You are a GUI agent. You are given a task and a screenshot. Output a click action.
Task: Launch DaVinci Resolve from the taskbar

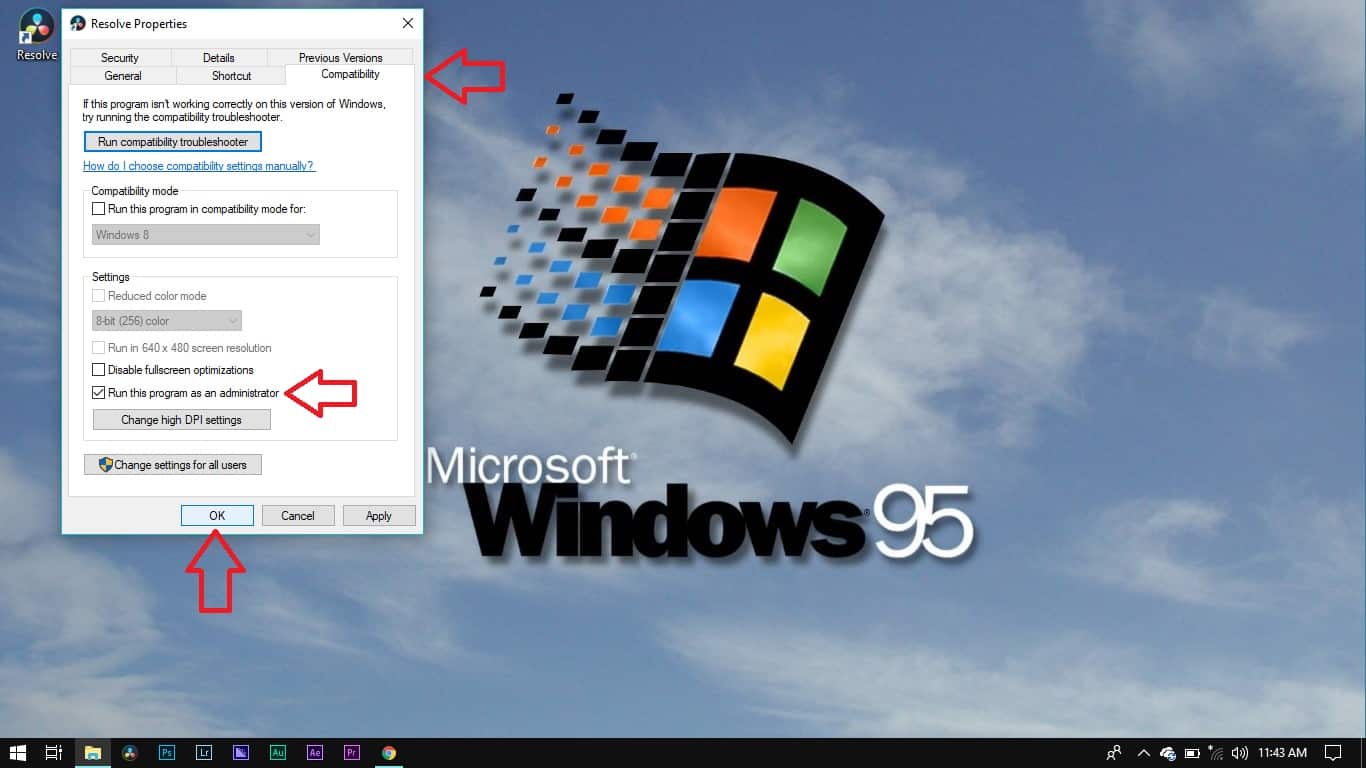tap(129, 753)
